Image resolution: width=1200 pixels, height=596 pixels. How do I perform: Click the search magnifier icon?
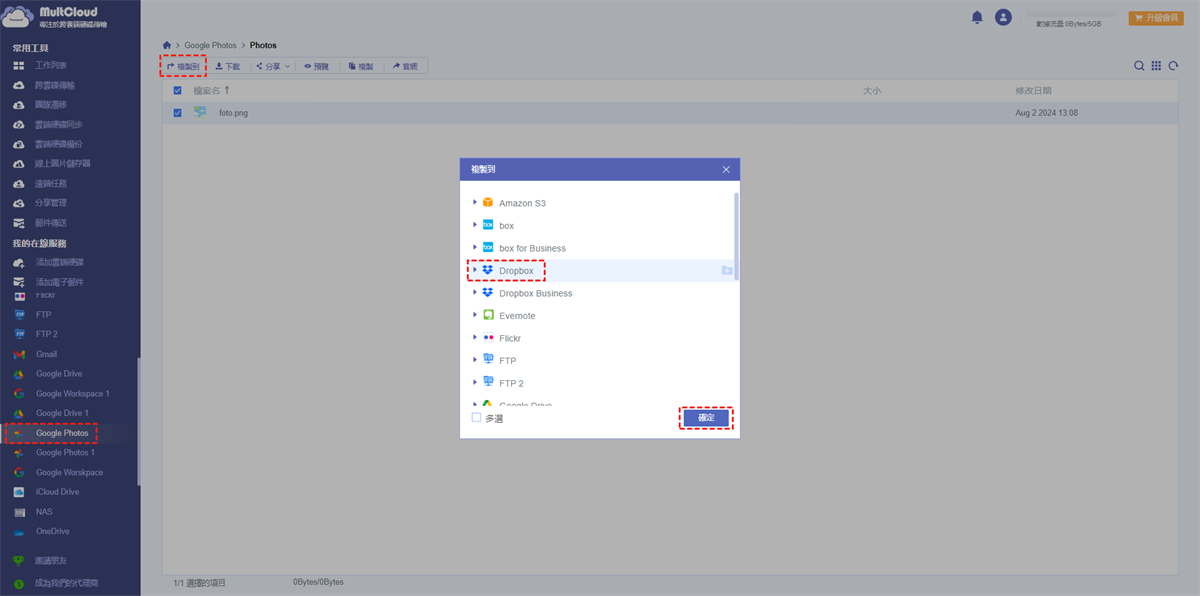pyautogui.click(x=1139, y=66)
